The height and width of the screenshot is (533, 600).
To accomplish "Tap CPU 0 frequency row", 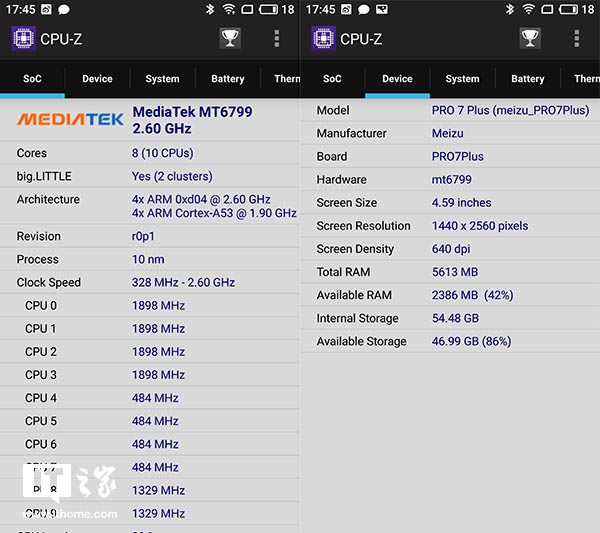I will coord(150,306).
